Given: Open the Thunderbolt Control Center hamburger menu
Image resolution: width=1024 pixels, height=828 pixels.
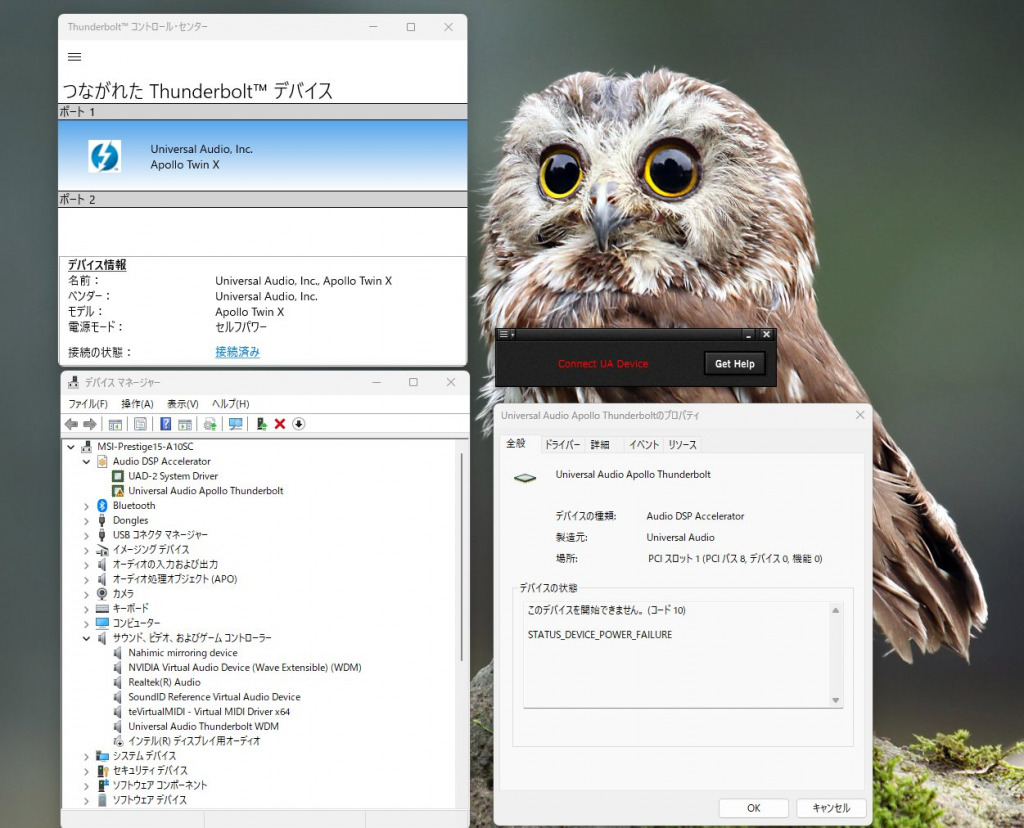Looking at the screenshot, I should click(x=74, y=57).
